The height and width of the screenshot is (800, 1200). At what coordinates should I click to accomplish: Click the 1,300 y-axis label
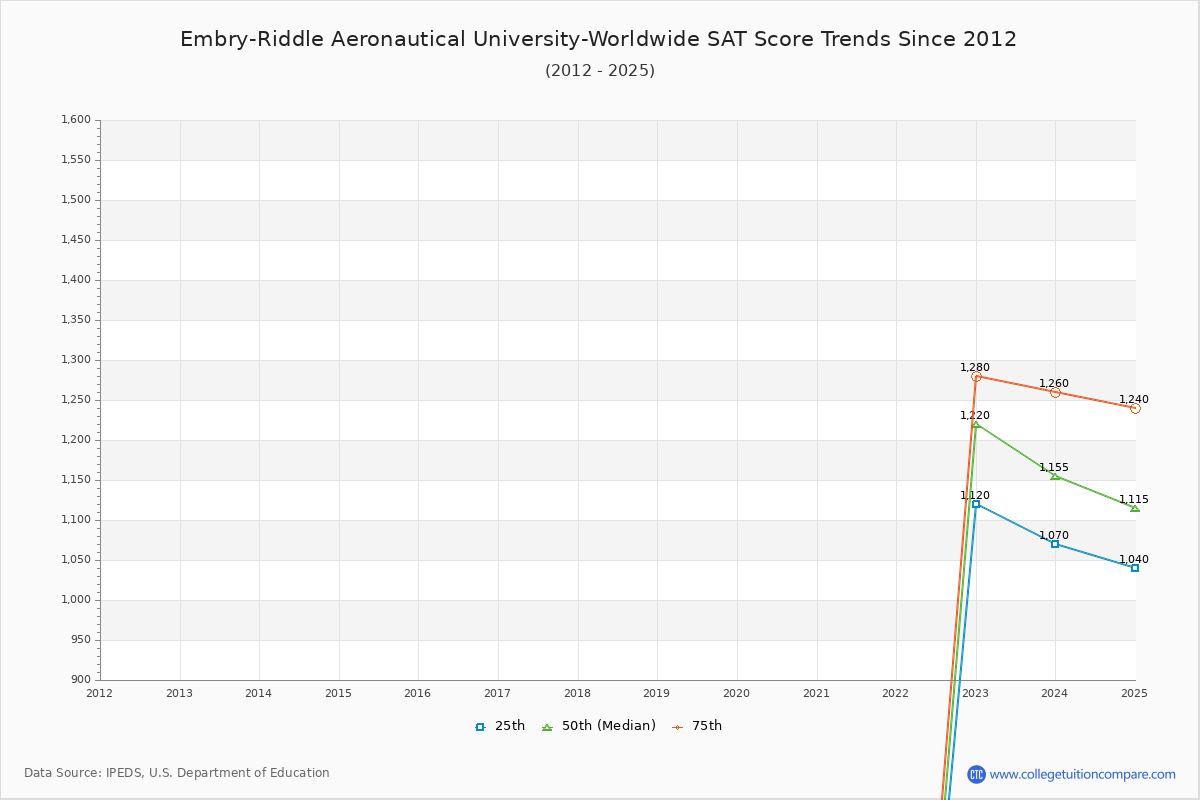[x=76, y=360]
